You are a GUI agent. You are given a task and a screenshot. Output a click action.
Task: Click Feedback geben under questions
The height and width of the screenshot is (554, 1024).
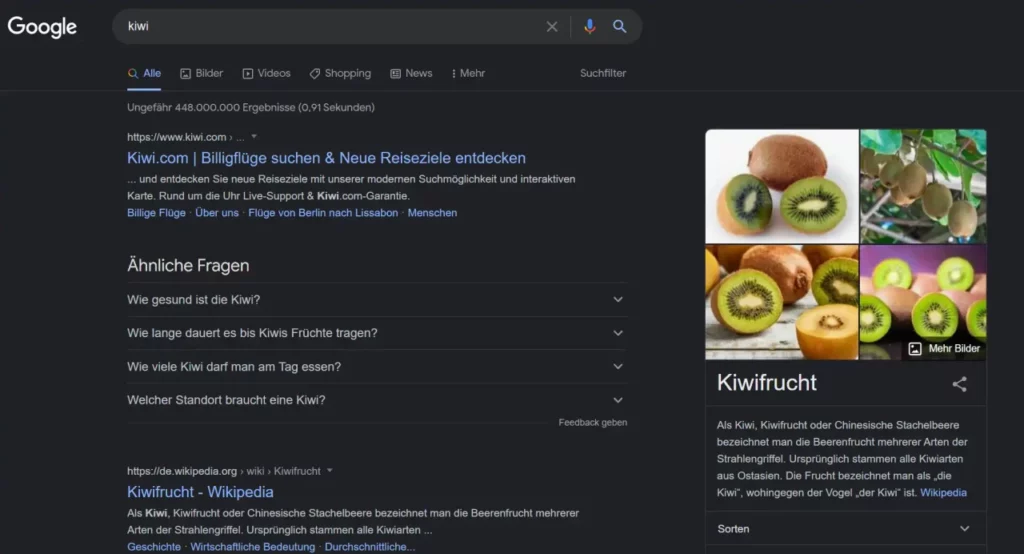point(592,423)
